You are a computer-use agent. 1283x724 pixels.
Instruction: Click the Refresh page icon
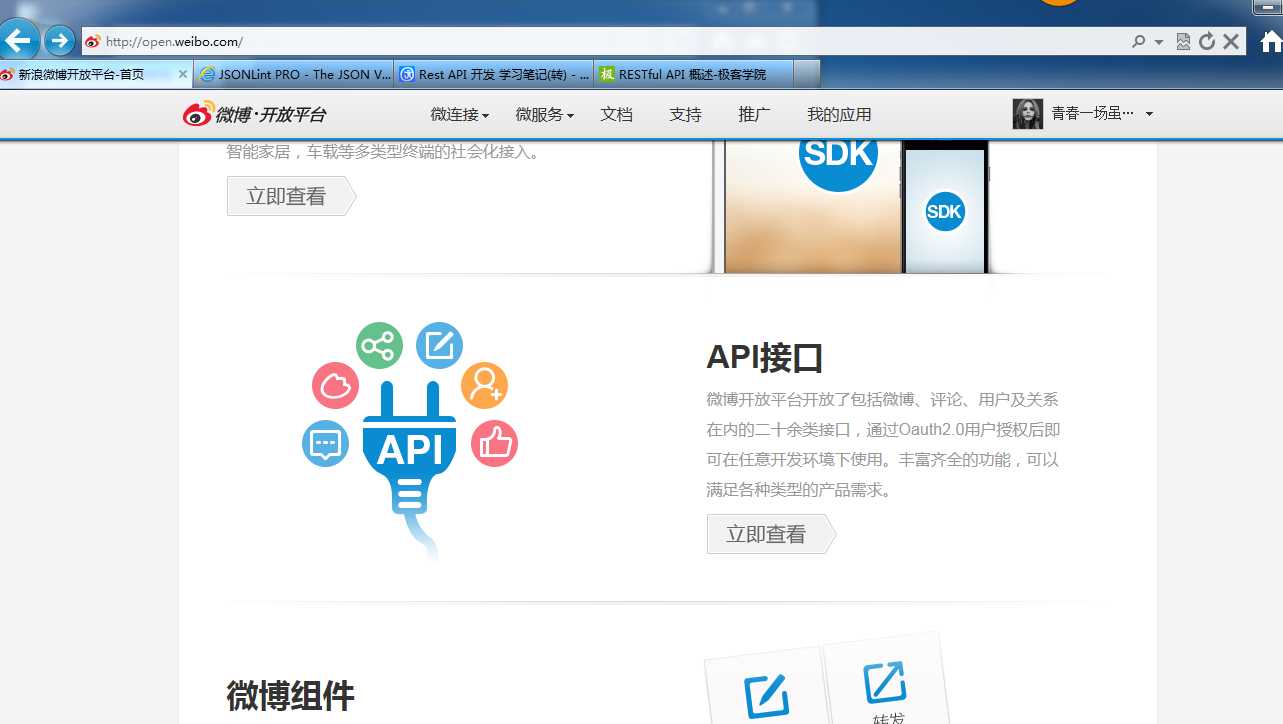click(x=1207, y=42)
